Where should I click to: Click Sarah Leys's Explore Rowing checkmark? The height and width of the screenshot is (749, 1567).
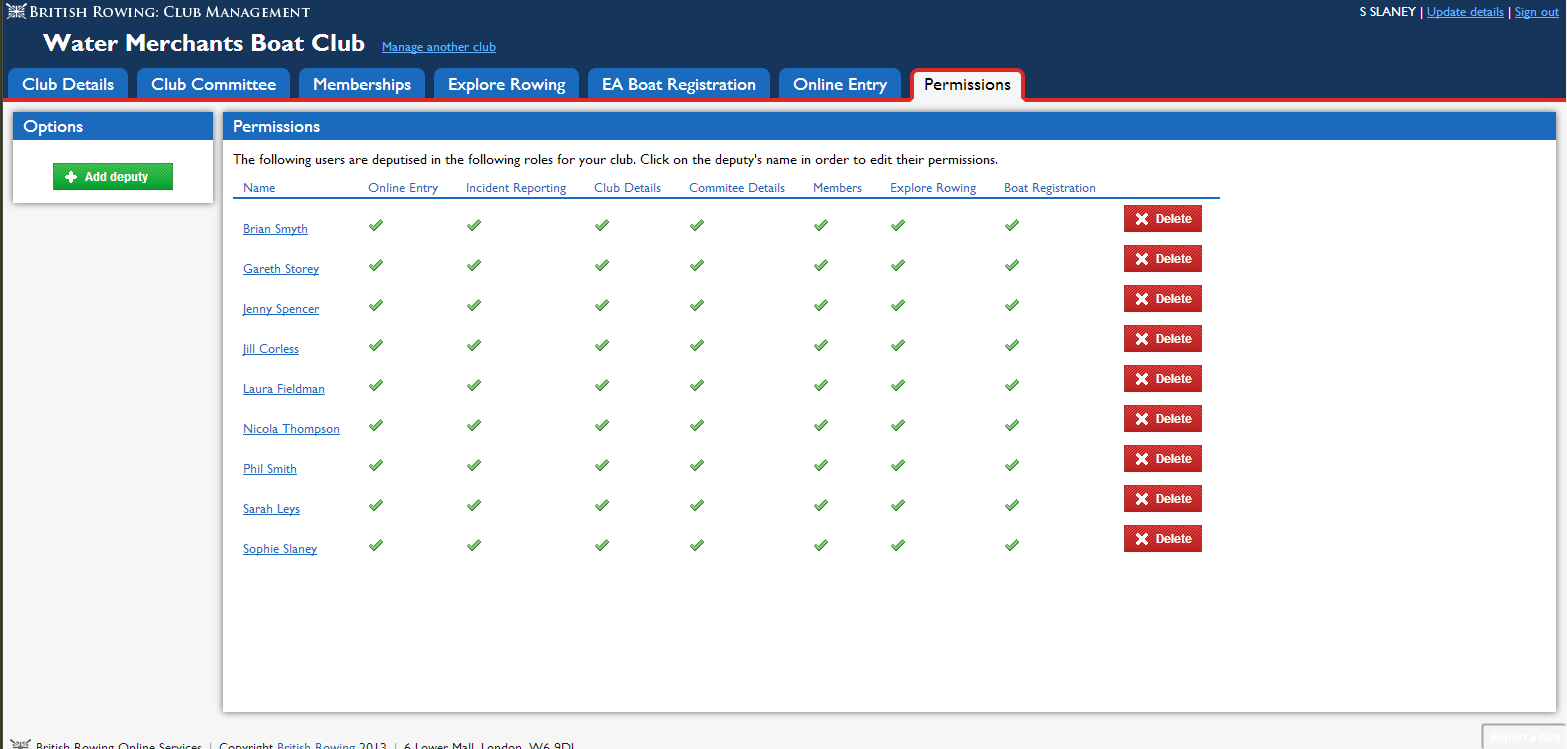tap(898, 505)
